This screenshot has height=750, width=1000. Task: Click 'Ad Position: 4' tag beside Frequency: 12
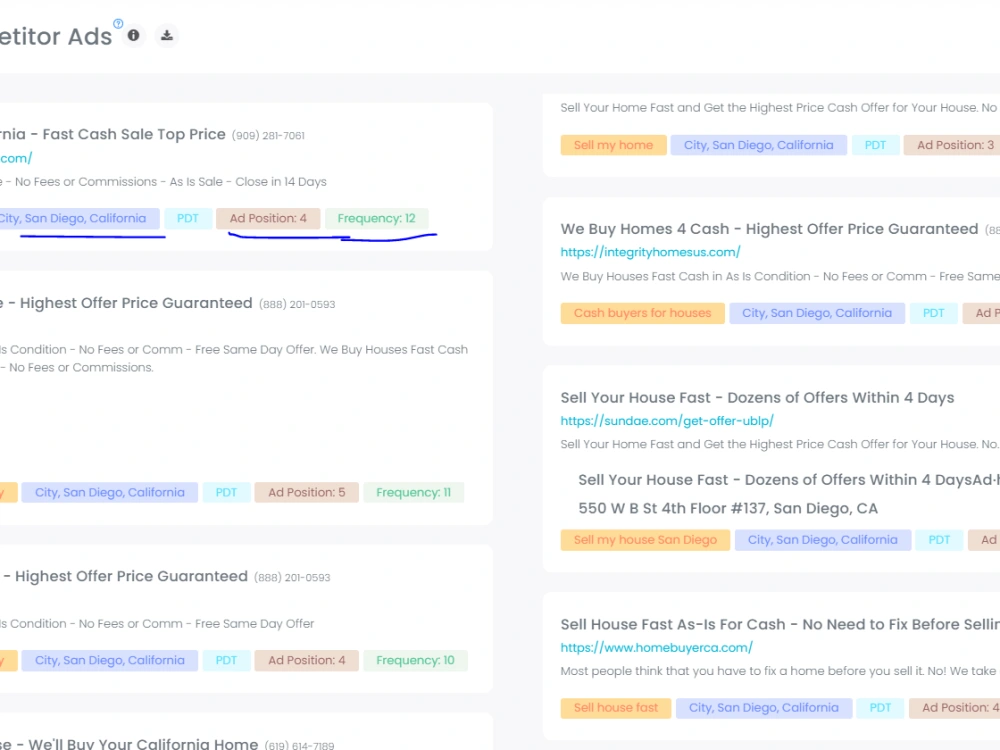click(268, 218)
